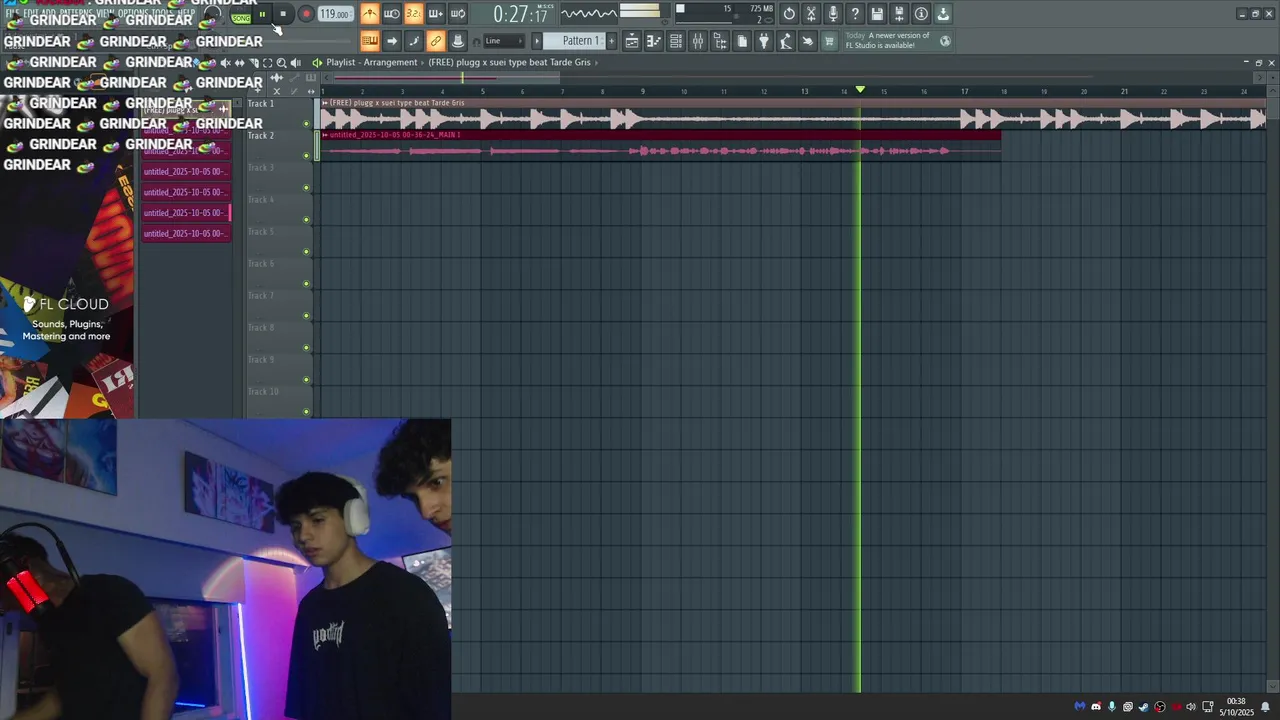Open the Browser view icon

(720, 41)
